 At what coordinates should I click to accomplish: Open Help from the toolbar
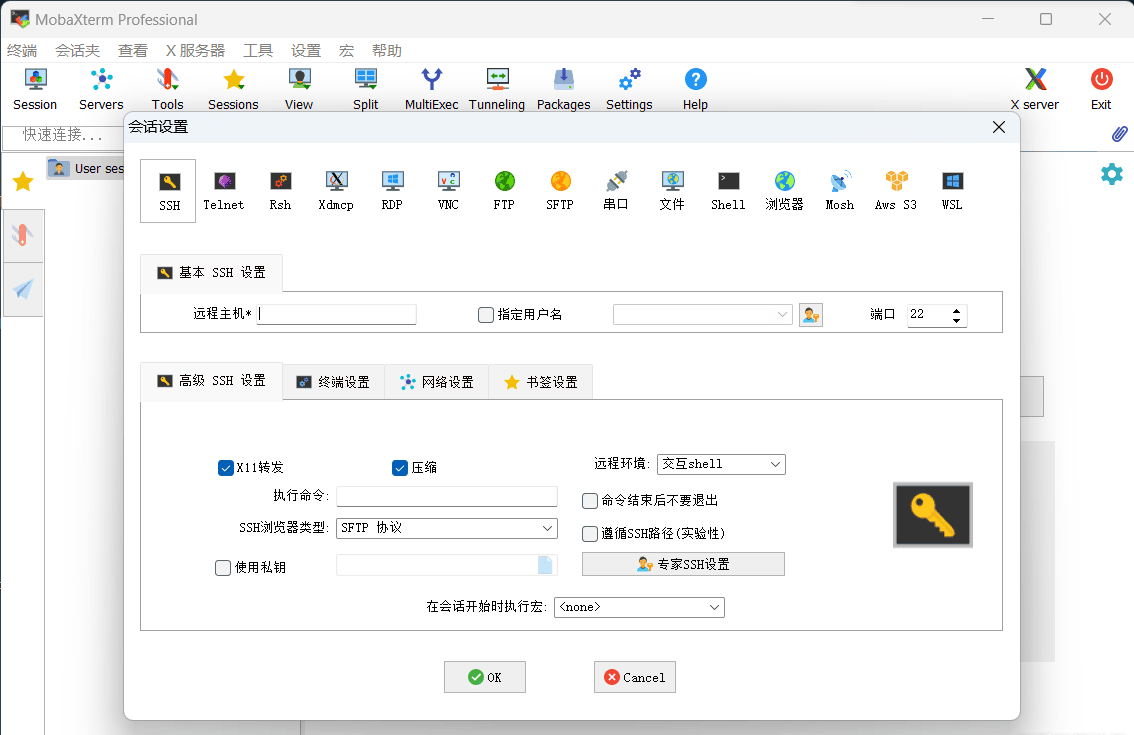695,89
